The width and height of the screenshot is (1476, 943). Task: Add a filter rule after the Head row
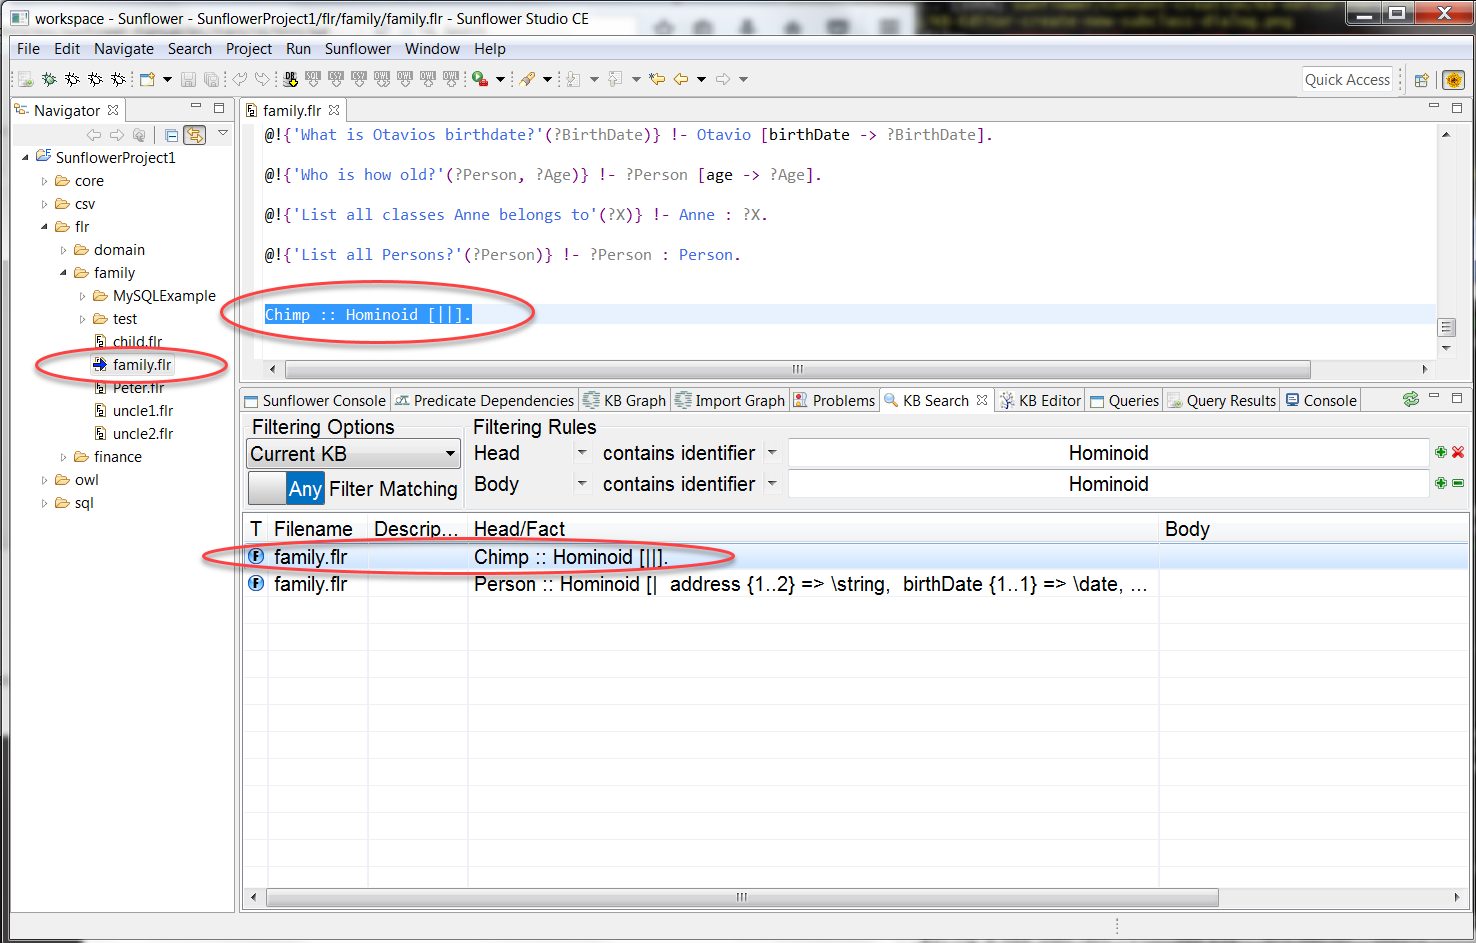1441,452
